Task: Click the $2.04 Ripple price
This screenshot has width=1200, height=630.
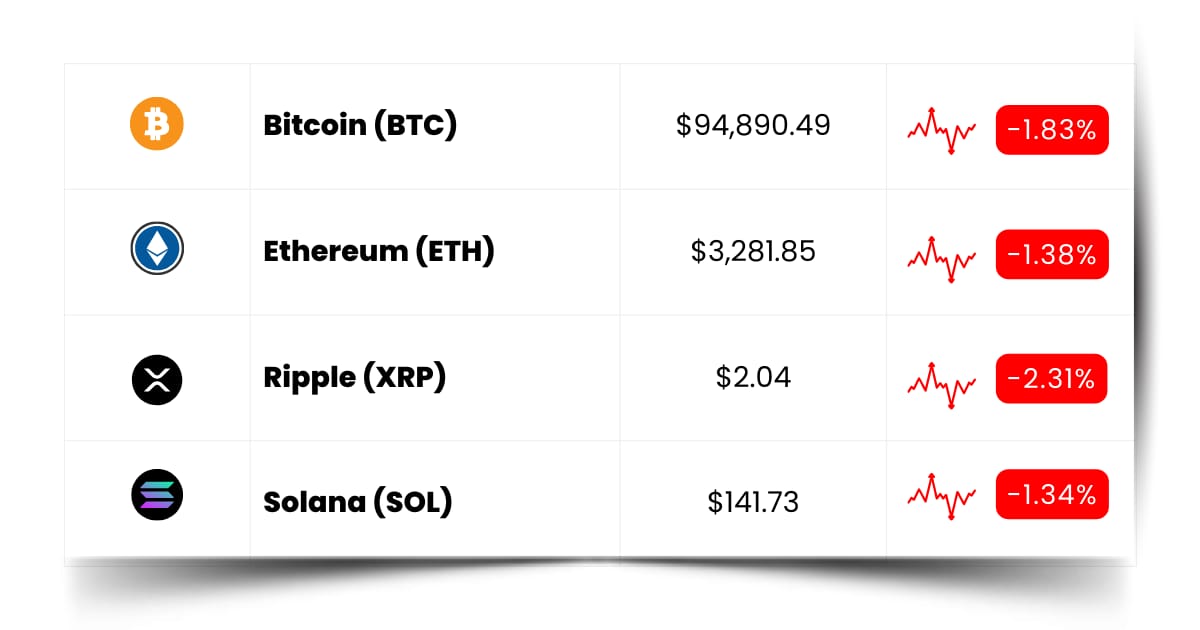Action: pos(753,377)
